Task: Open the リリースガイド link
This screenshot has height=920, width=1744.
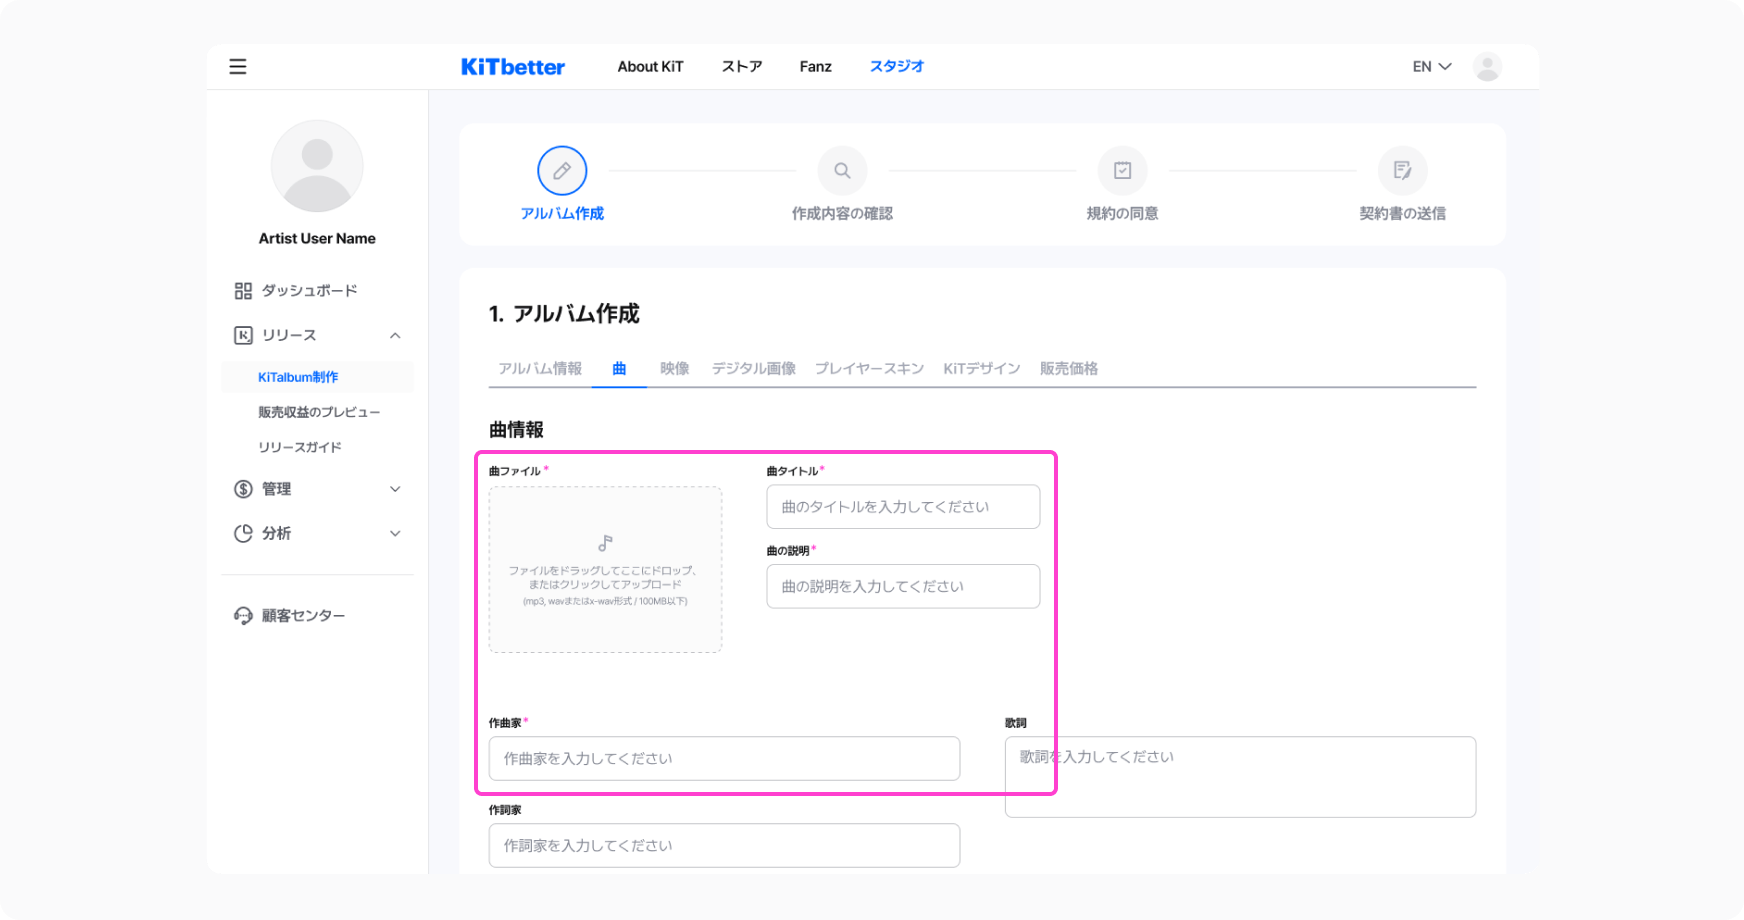Action: [300, 447]
